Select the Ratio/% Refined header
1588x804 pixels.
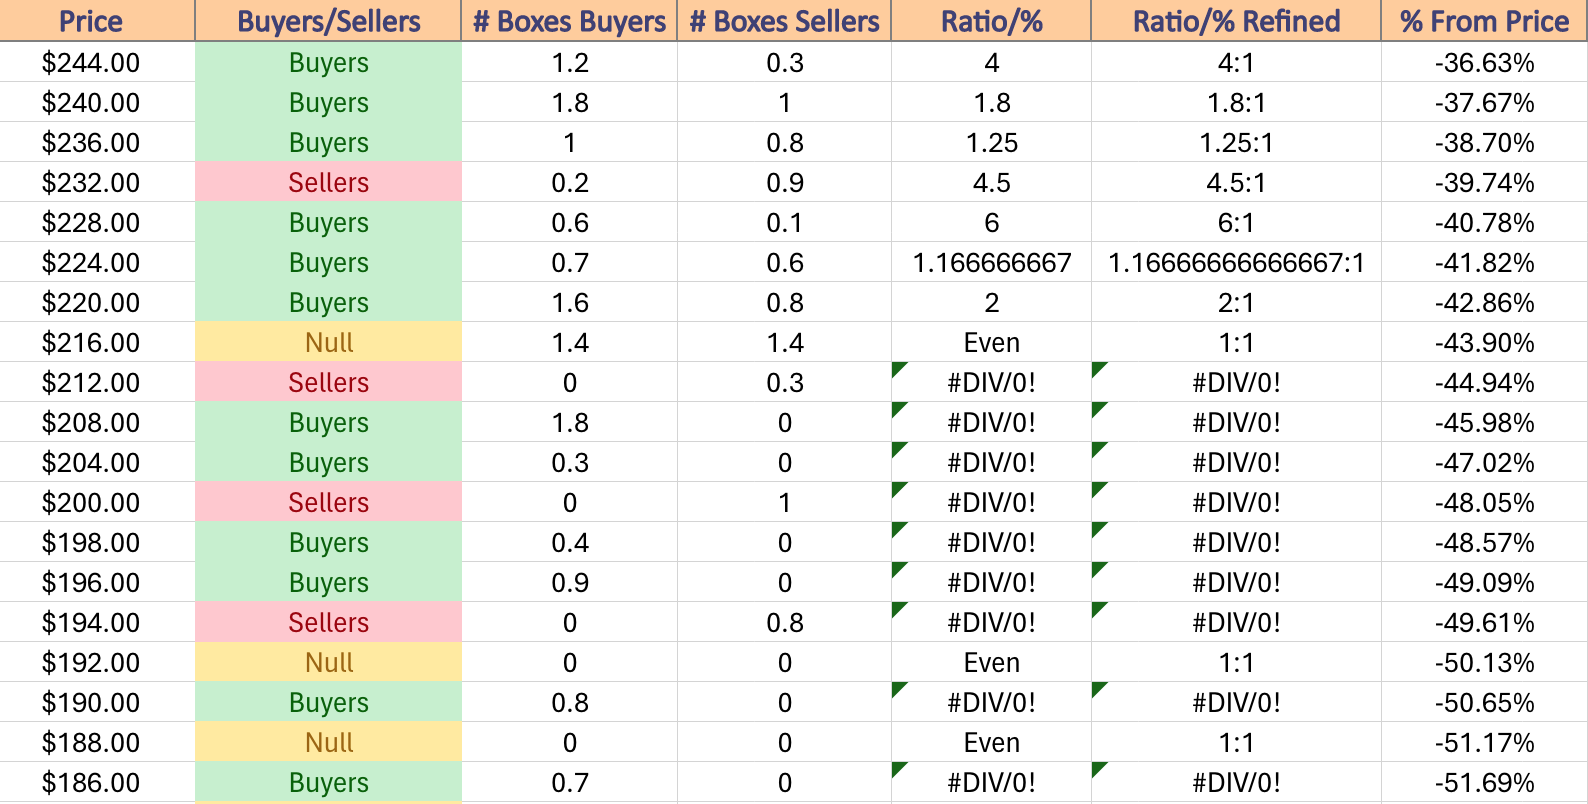tap(1237, 21)
